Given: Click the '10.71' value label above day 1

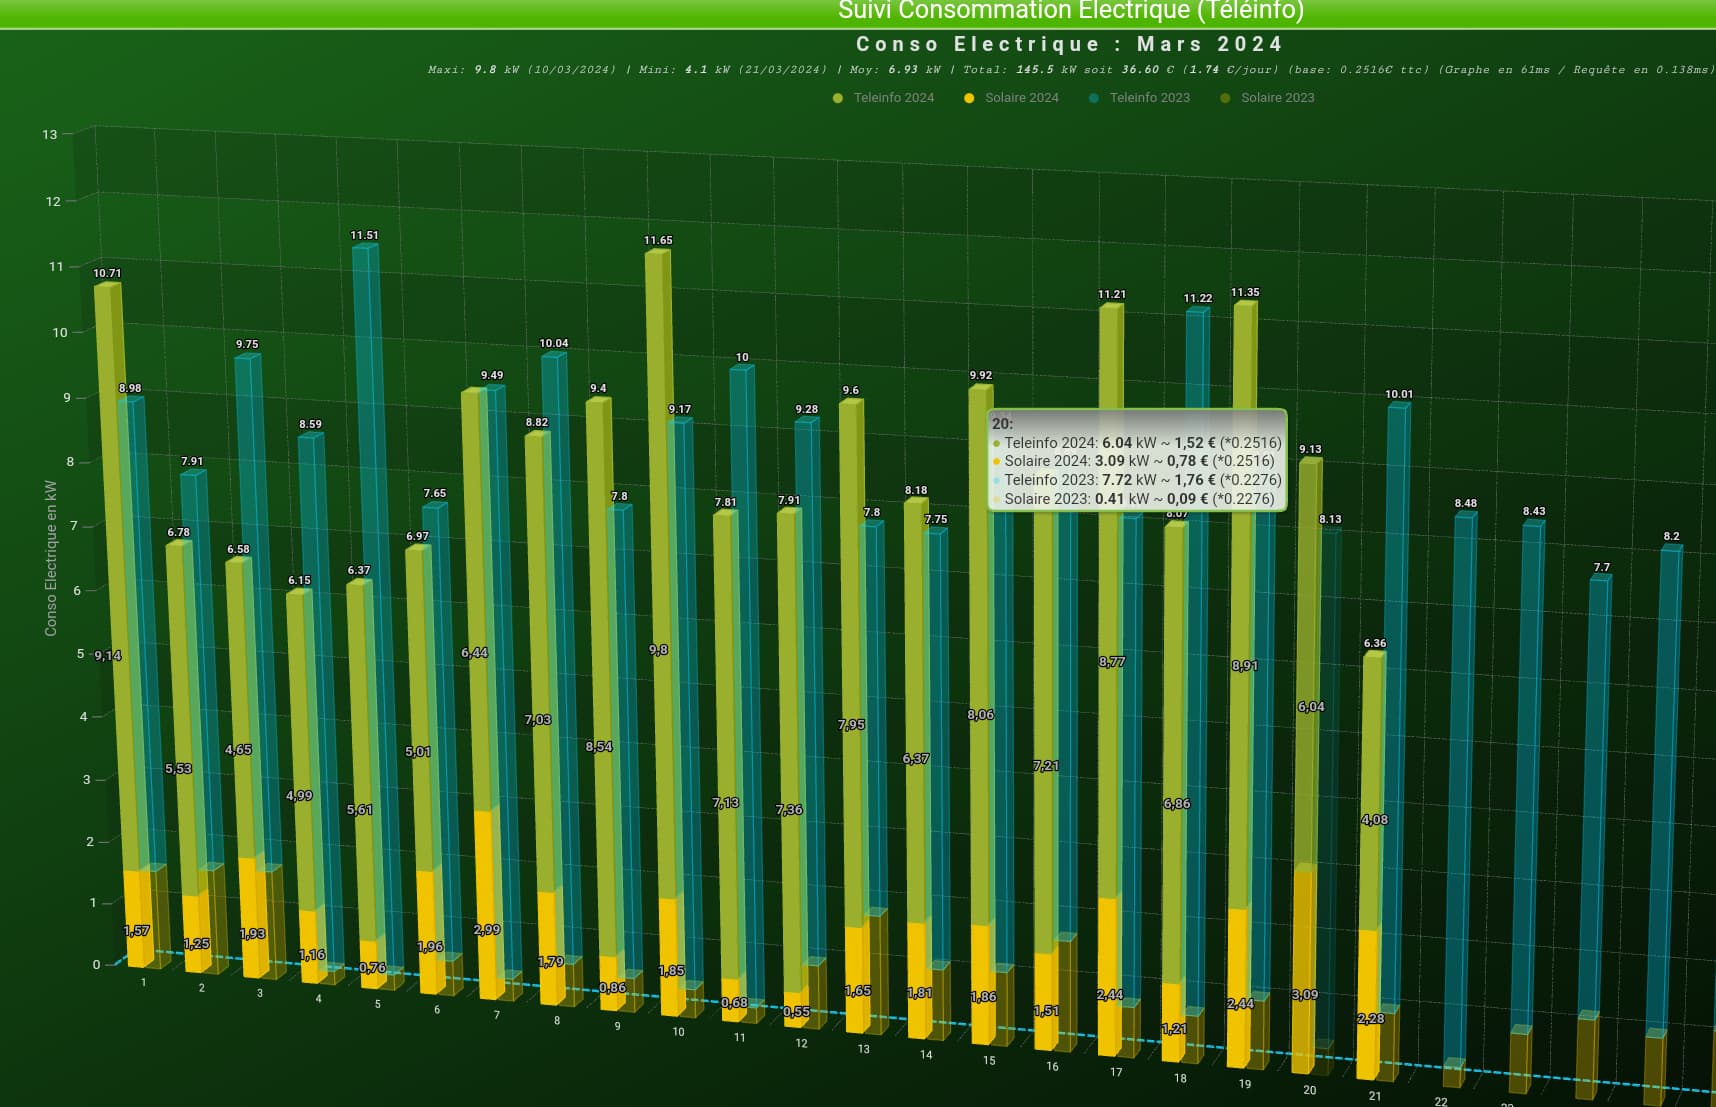Looking at the screenshot, I should (x=107, y=273).
